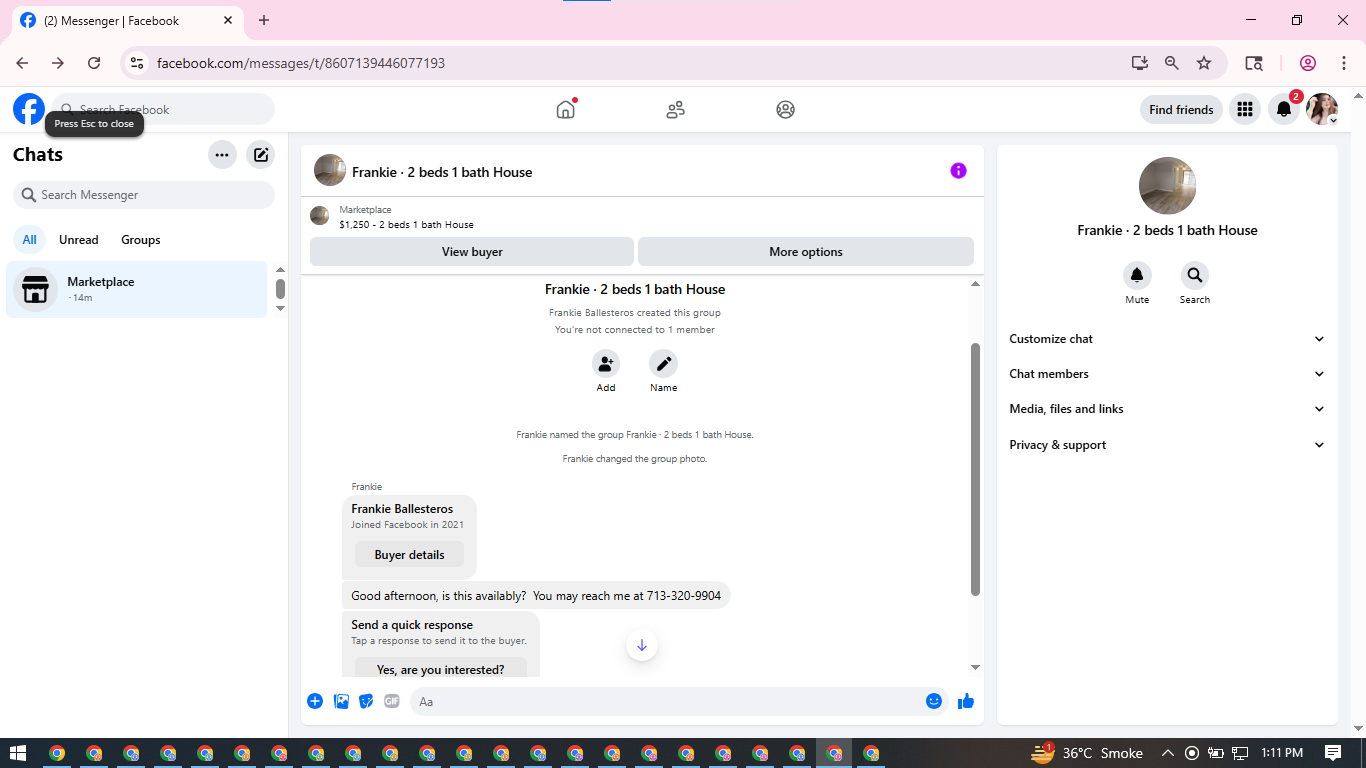Select the Groups chats filter
1366x768 pixels.
pos(141,240)
